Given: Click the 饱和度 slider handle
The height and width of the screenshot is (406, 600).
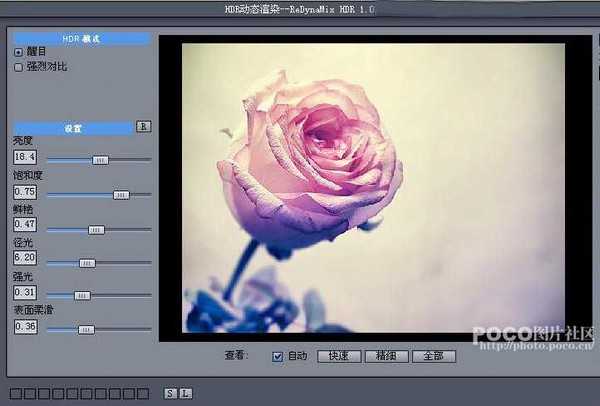Looking at the screenshot, I should click(121, 194).
